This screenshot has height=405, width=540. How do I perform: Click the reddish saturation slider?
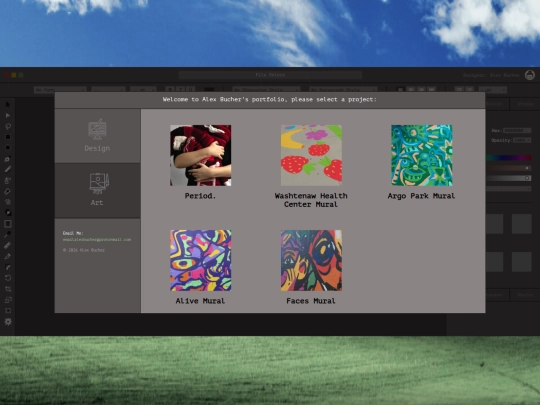pyautogui.click(x=508, y=168)
